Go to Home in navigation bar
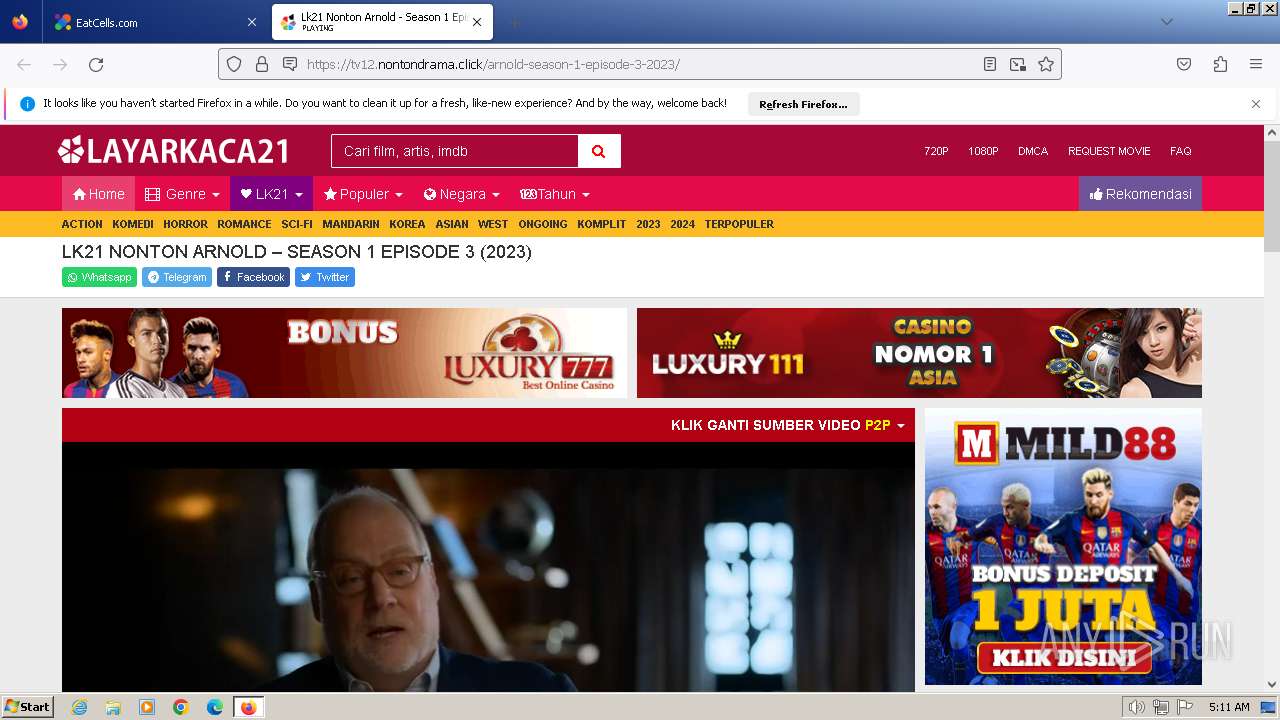 [x=98, y=194]
